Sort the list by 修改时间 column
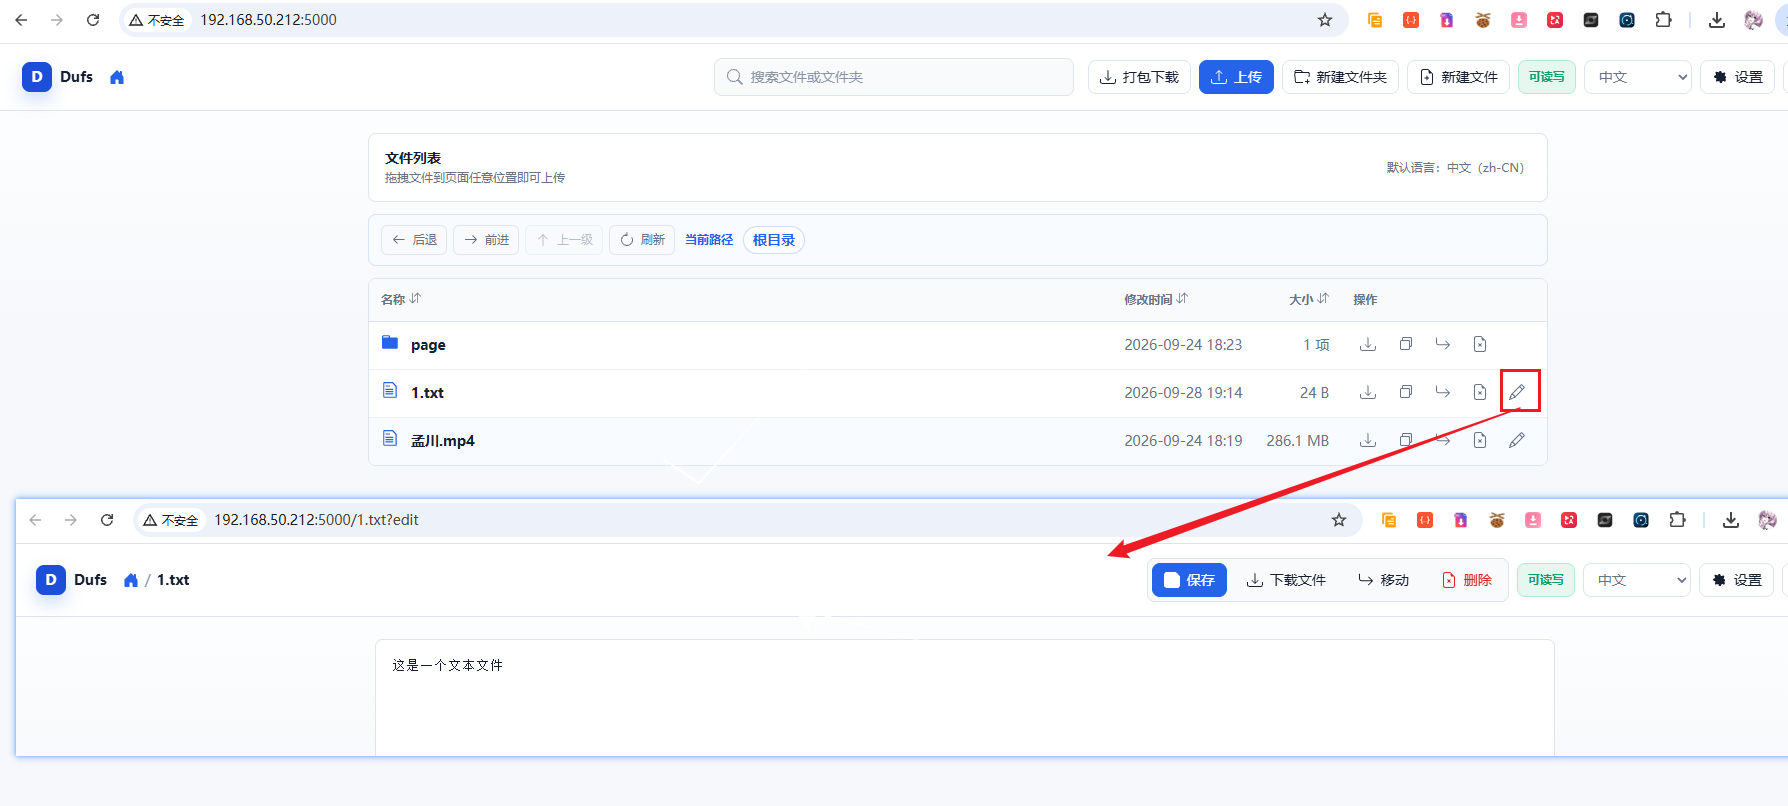1788x806 pixels. pos(1156,299)
